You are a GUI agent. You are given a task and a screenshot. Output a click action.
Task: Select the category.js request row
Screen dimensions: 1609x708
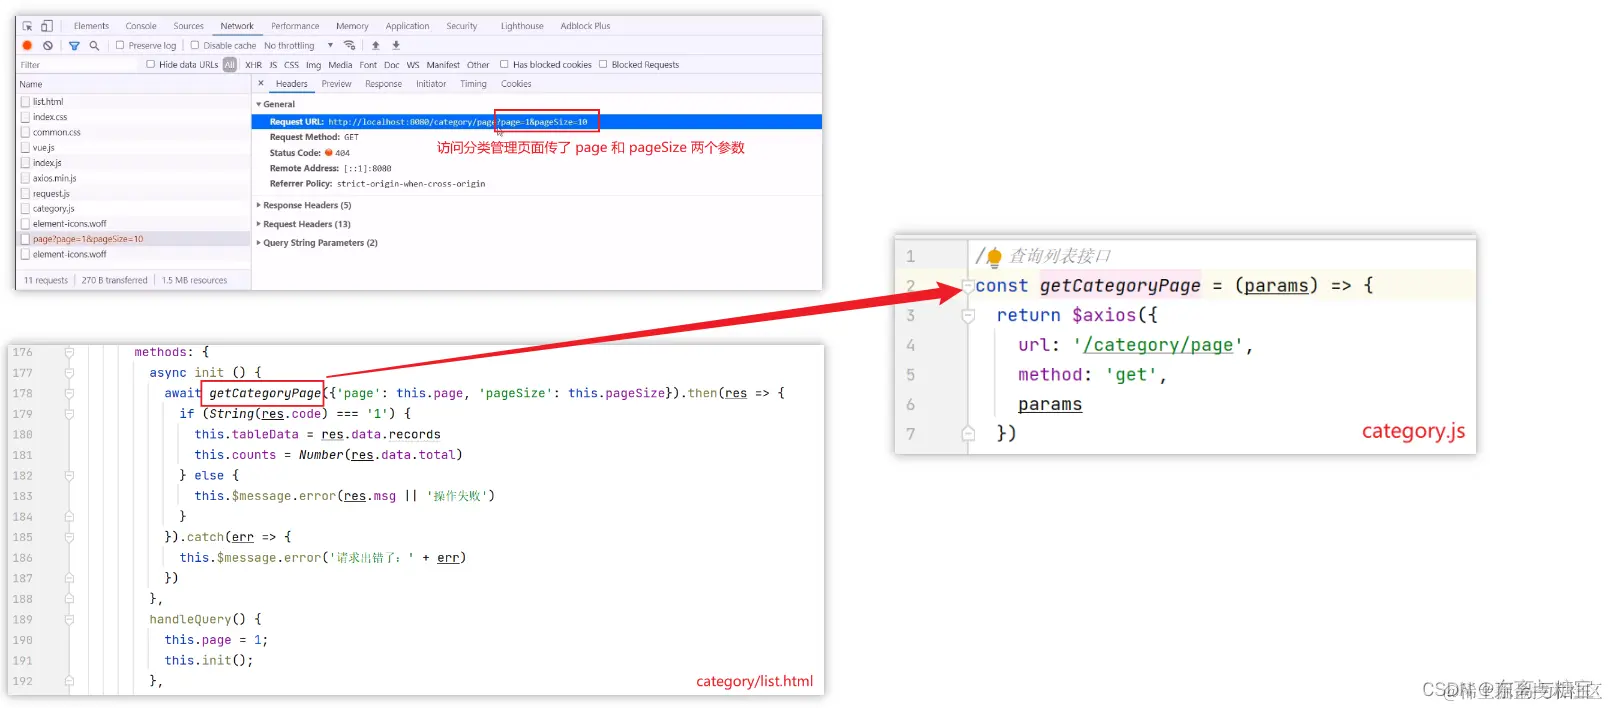(134, 209)
